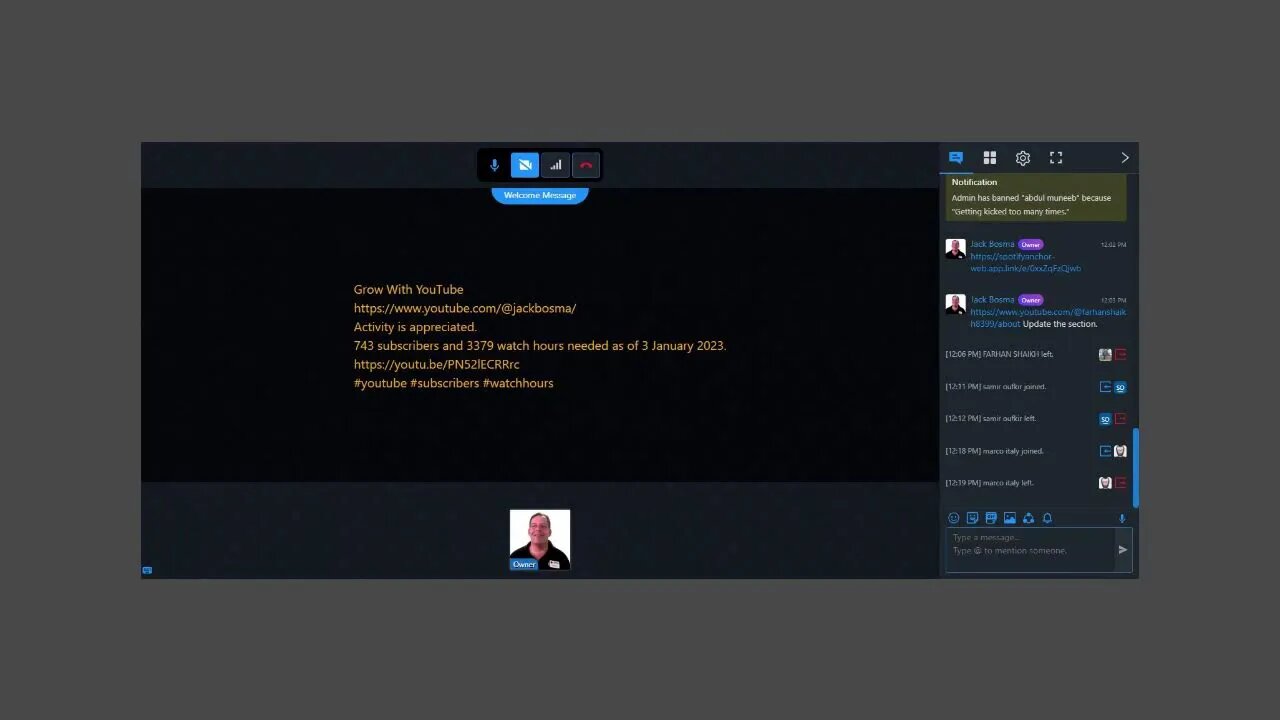1280x720 pixels.
Task: Click the Owner label on the video thumbnail
Action: pyautogui.click(x=524, y=564)
